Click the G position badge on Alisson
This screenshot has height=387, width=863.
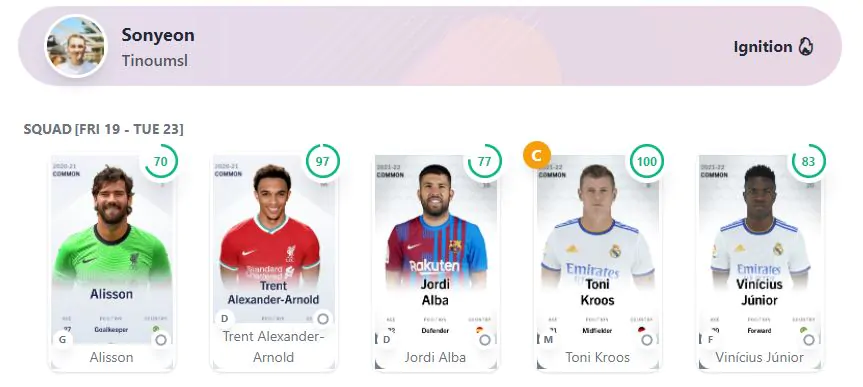(x=63, y=340)
